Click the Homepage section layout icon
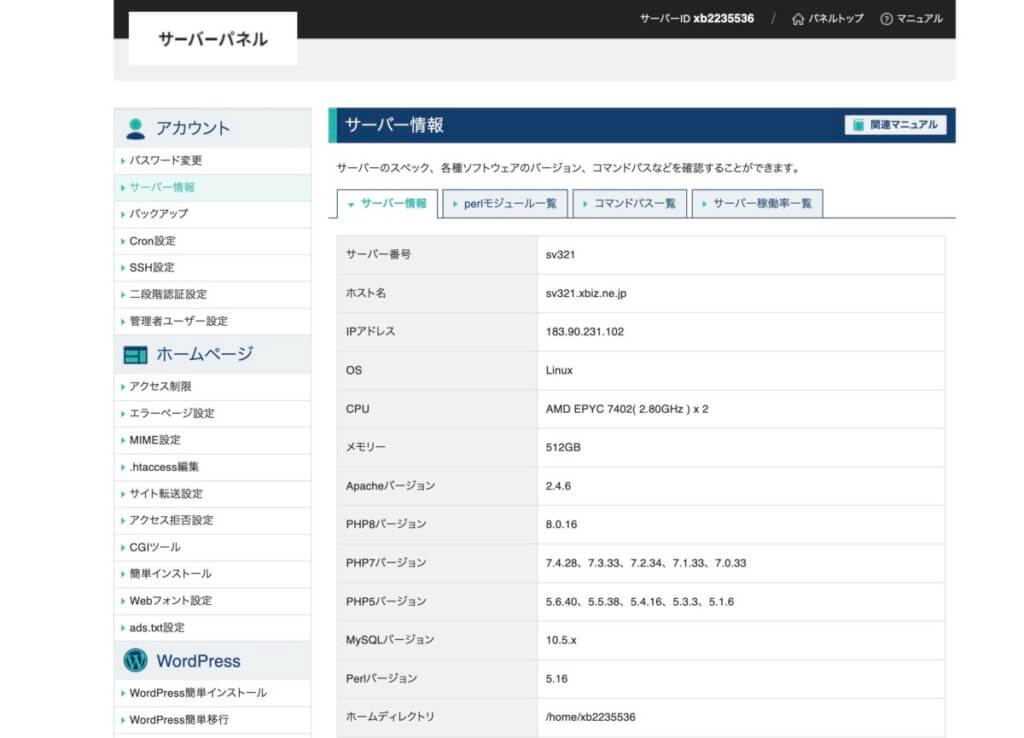1024x738 pixels. pos(135,355)
